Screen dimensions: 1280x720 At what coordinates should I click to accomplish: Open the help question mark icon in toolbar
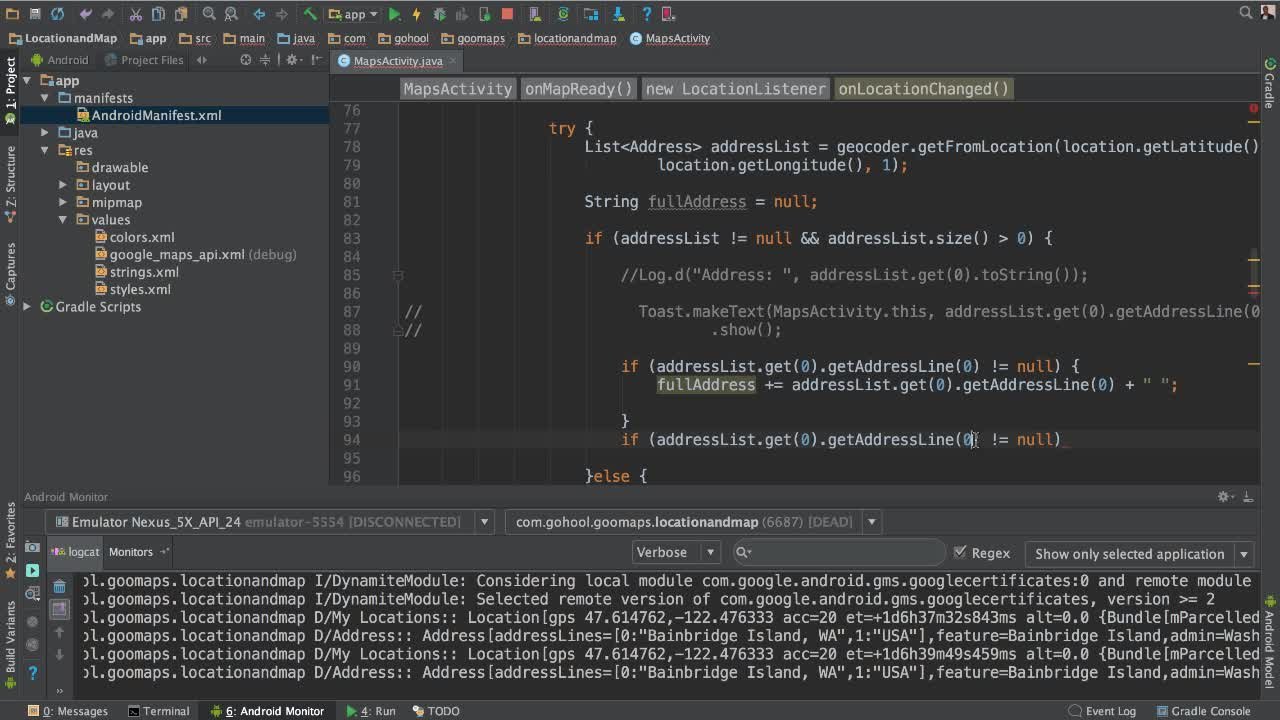click(x=646, y=14)
